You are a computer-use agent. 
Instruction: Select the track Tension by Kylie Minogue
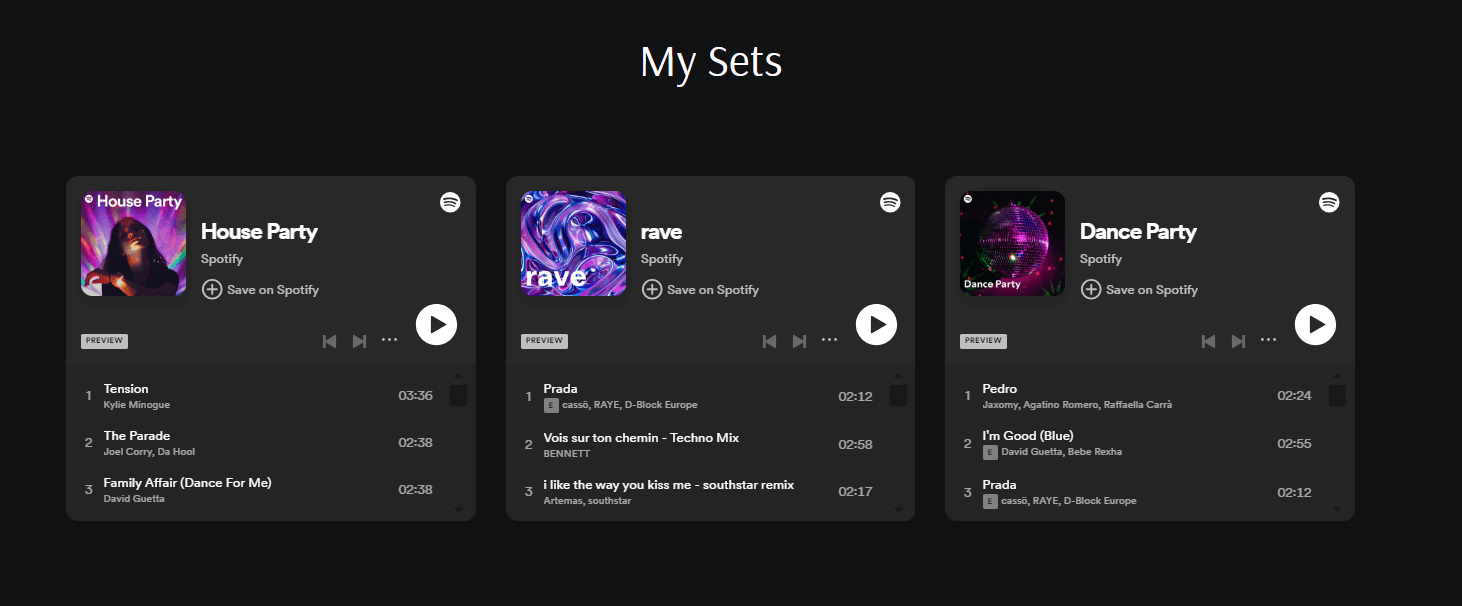tap(126, 389)
